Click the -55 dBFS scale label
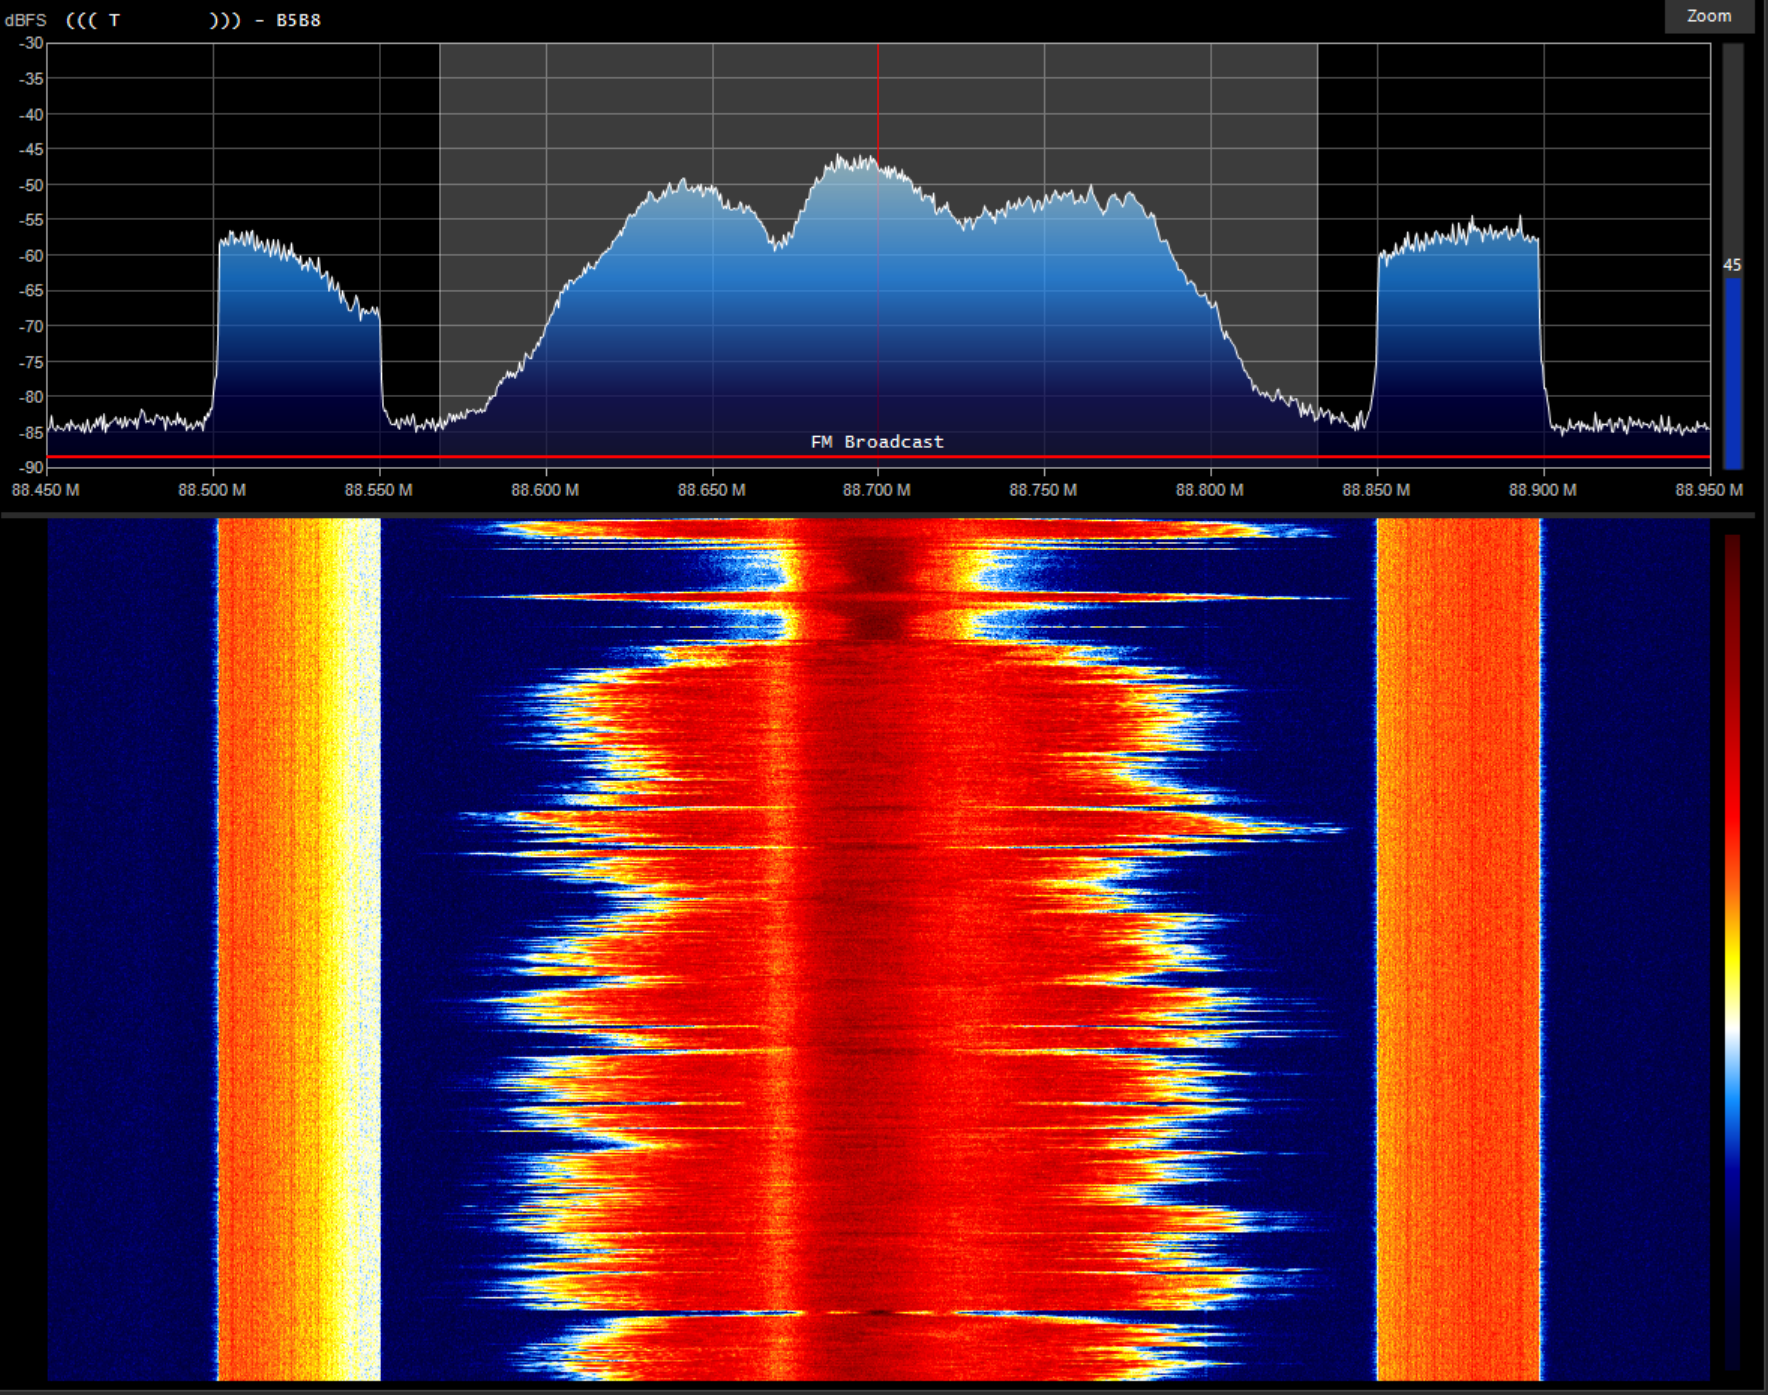Screen dimensions: 1768x1395 31,220
